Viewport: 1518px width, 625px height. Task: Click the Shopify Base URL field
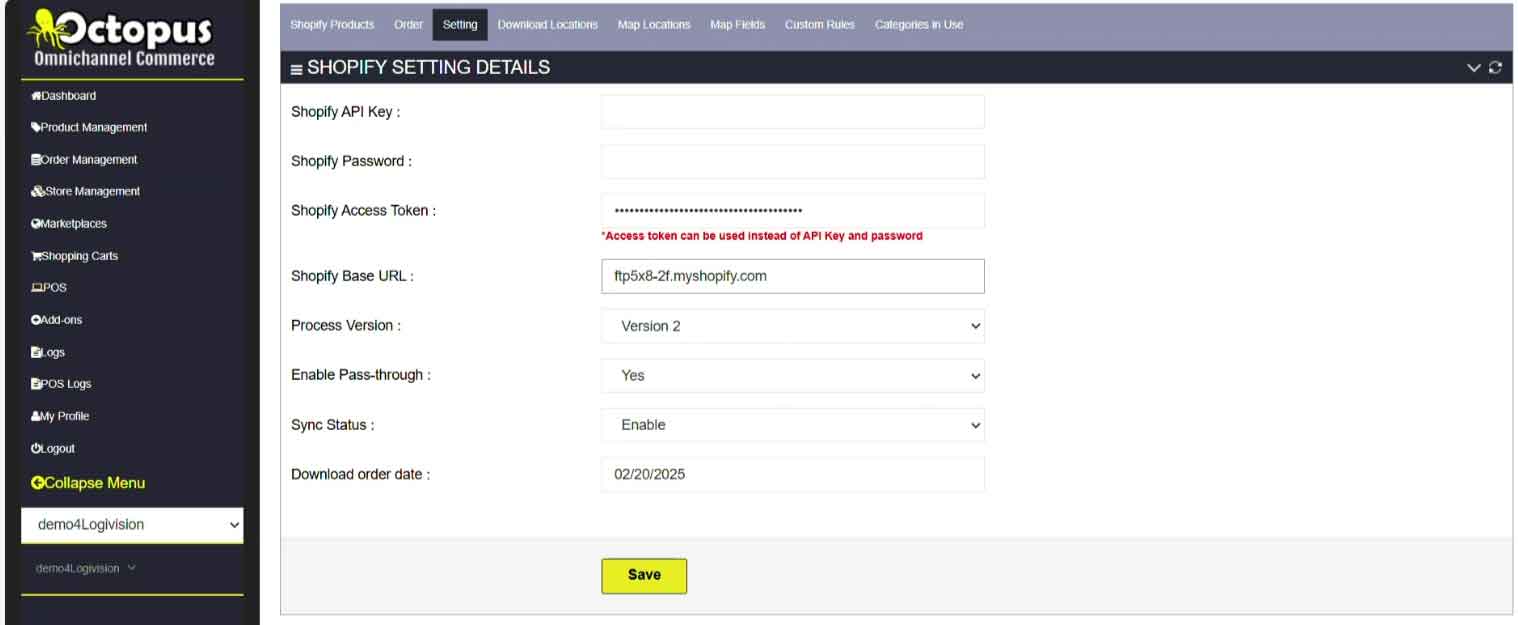(793, 276)
